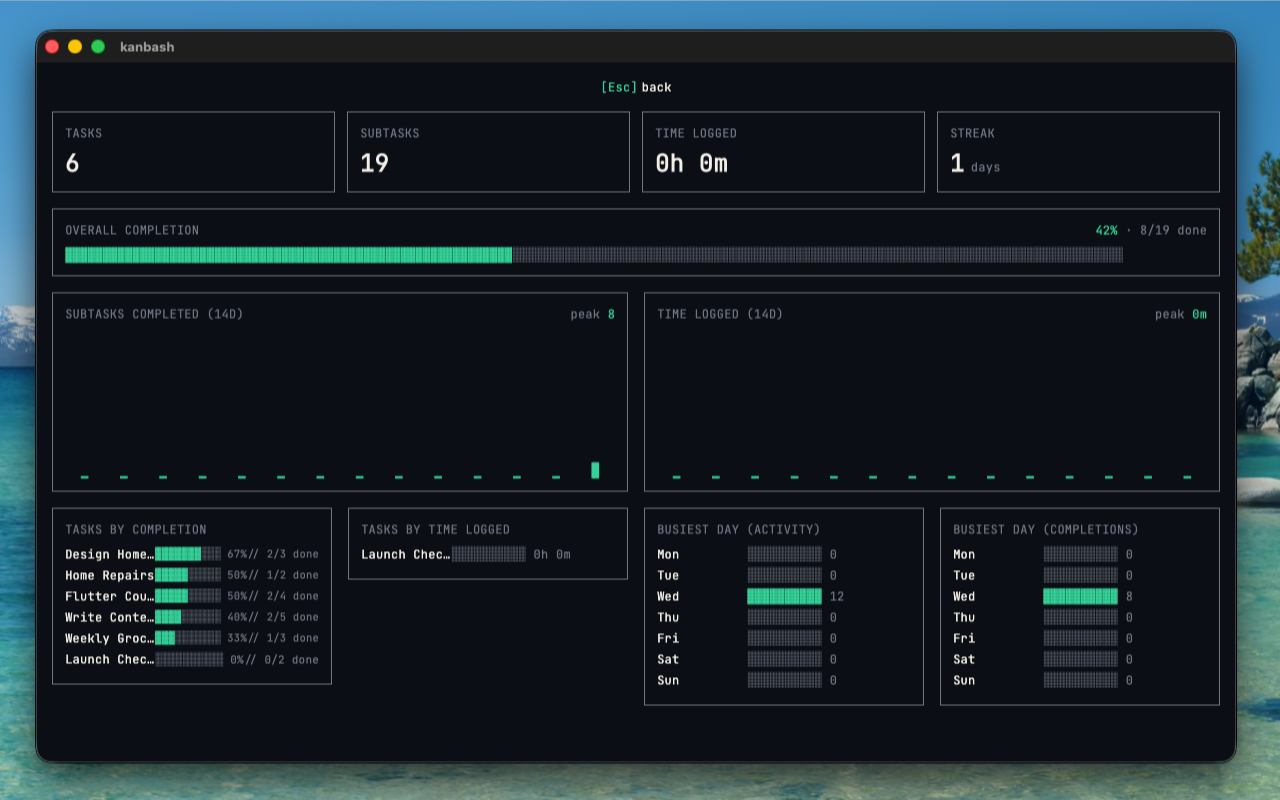Viewport: 1280px width, 800px height.
Task: Click Sat label in Activity panel
Action: coord(668,659)
